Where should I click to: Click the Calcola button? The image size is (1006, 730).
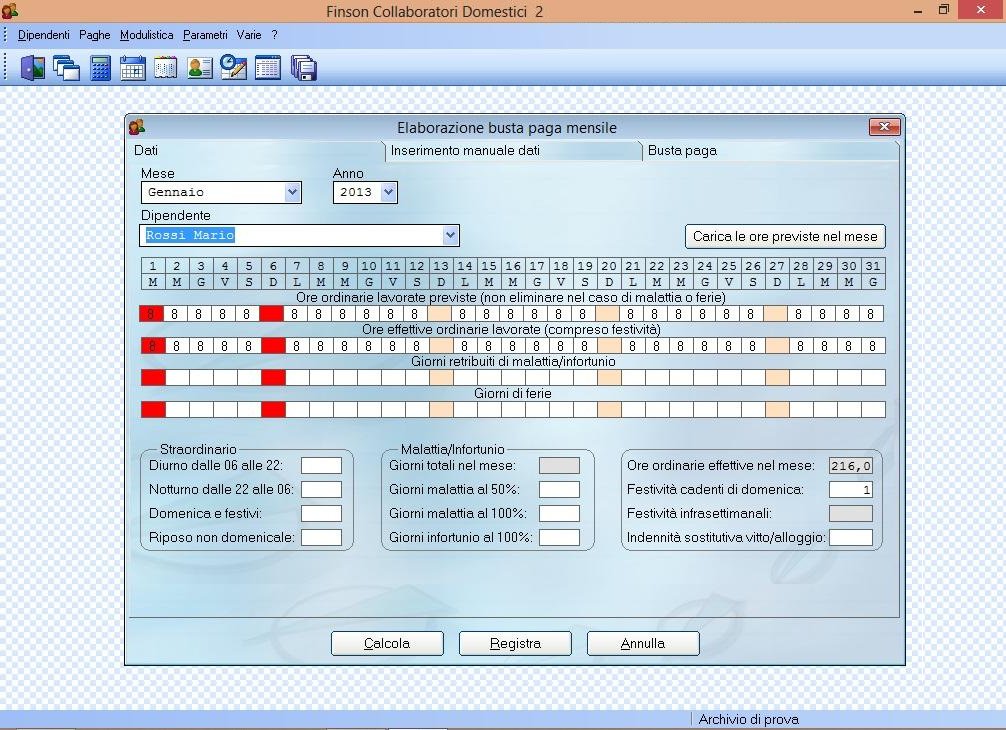(x=387, y=643)
